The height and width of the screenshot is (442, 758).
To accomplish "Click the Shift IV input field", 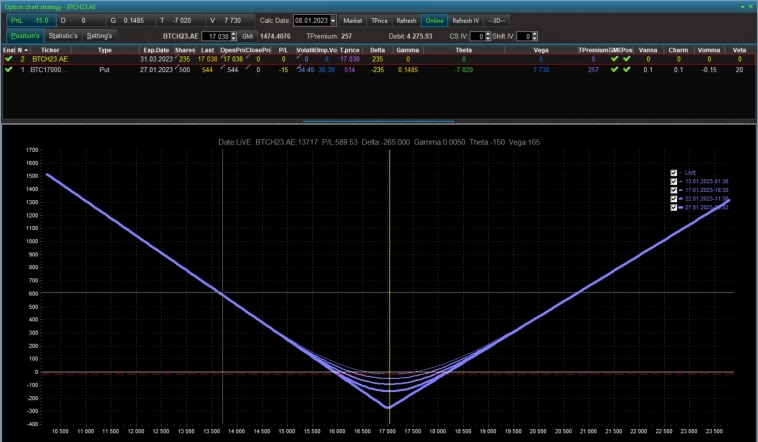I will [x=524, y=36].
